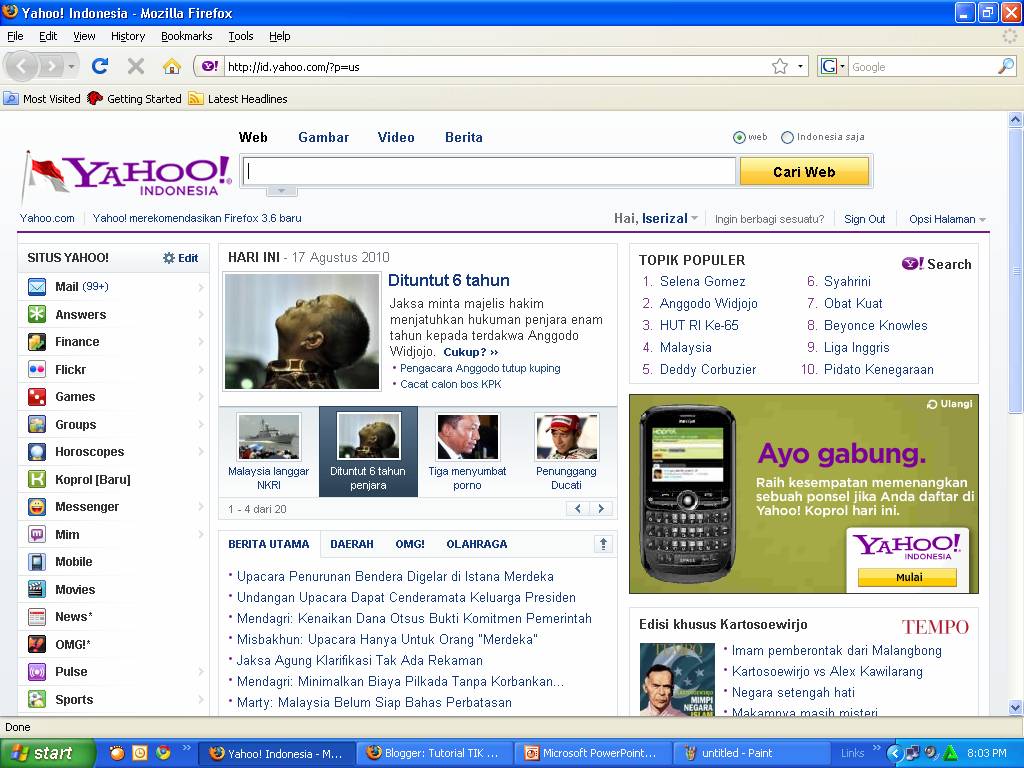Open the Mim sidebar icon

coord(37,534)
